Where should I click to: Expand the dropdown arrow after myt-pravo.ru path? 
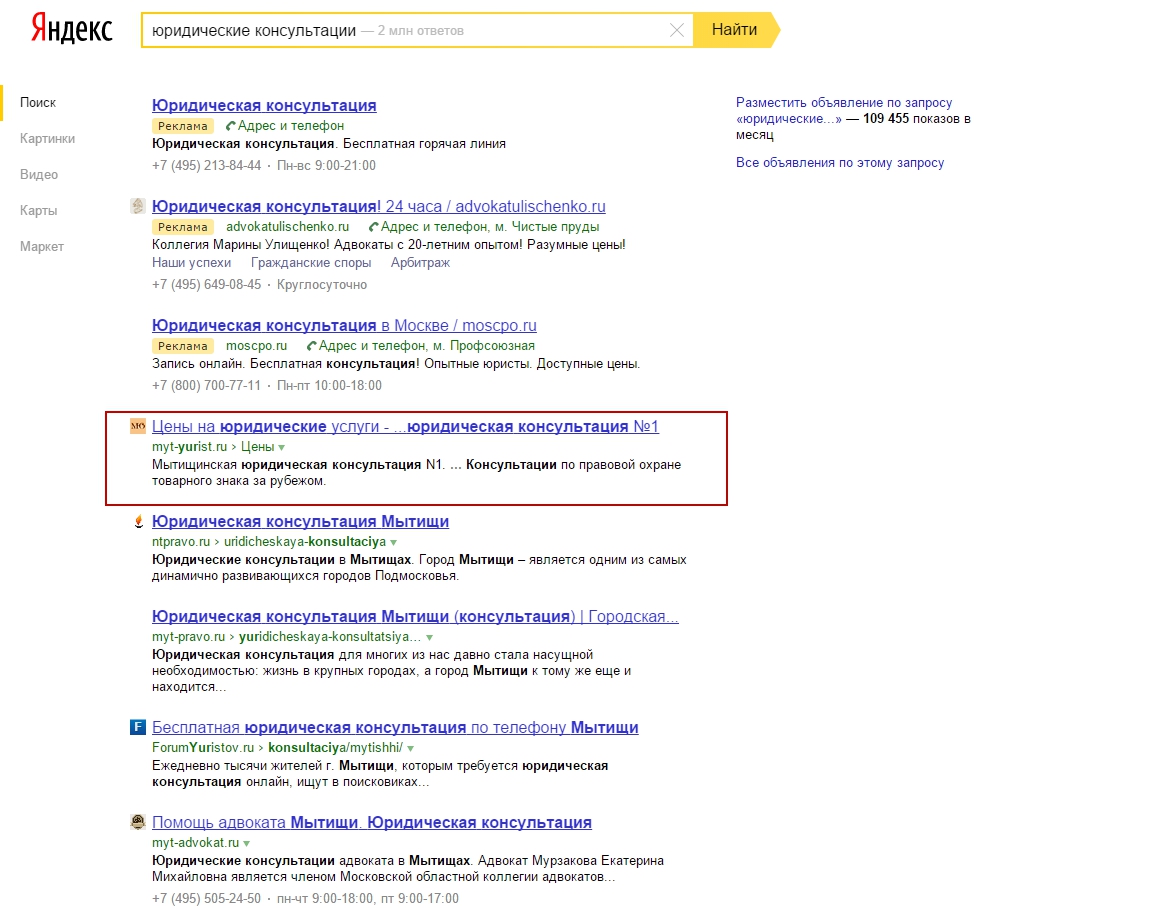[429, 638]
